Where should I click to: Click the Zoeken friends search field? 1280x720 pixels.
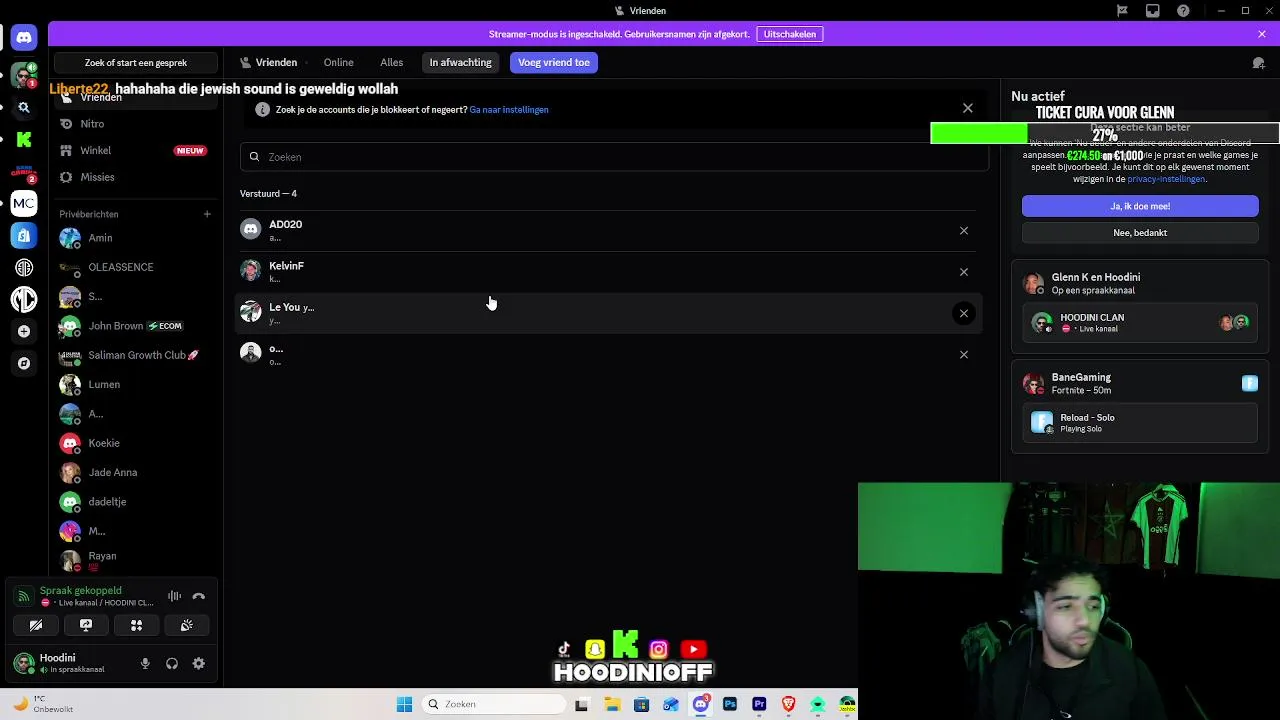614,157
